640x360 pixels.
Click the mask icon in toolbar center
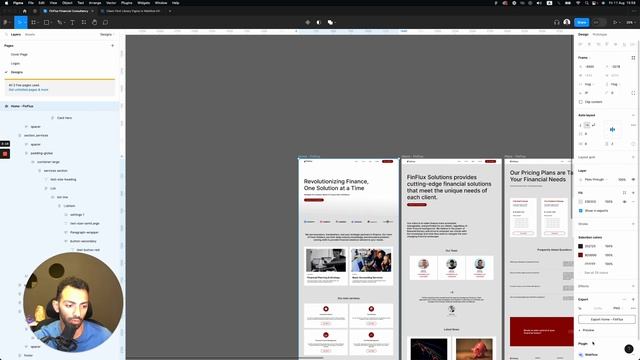pyautogui.click(x=319, y=22)
